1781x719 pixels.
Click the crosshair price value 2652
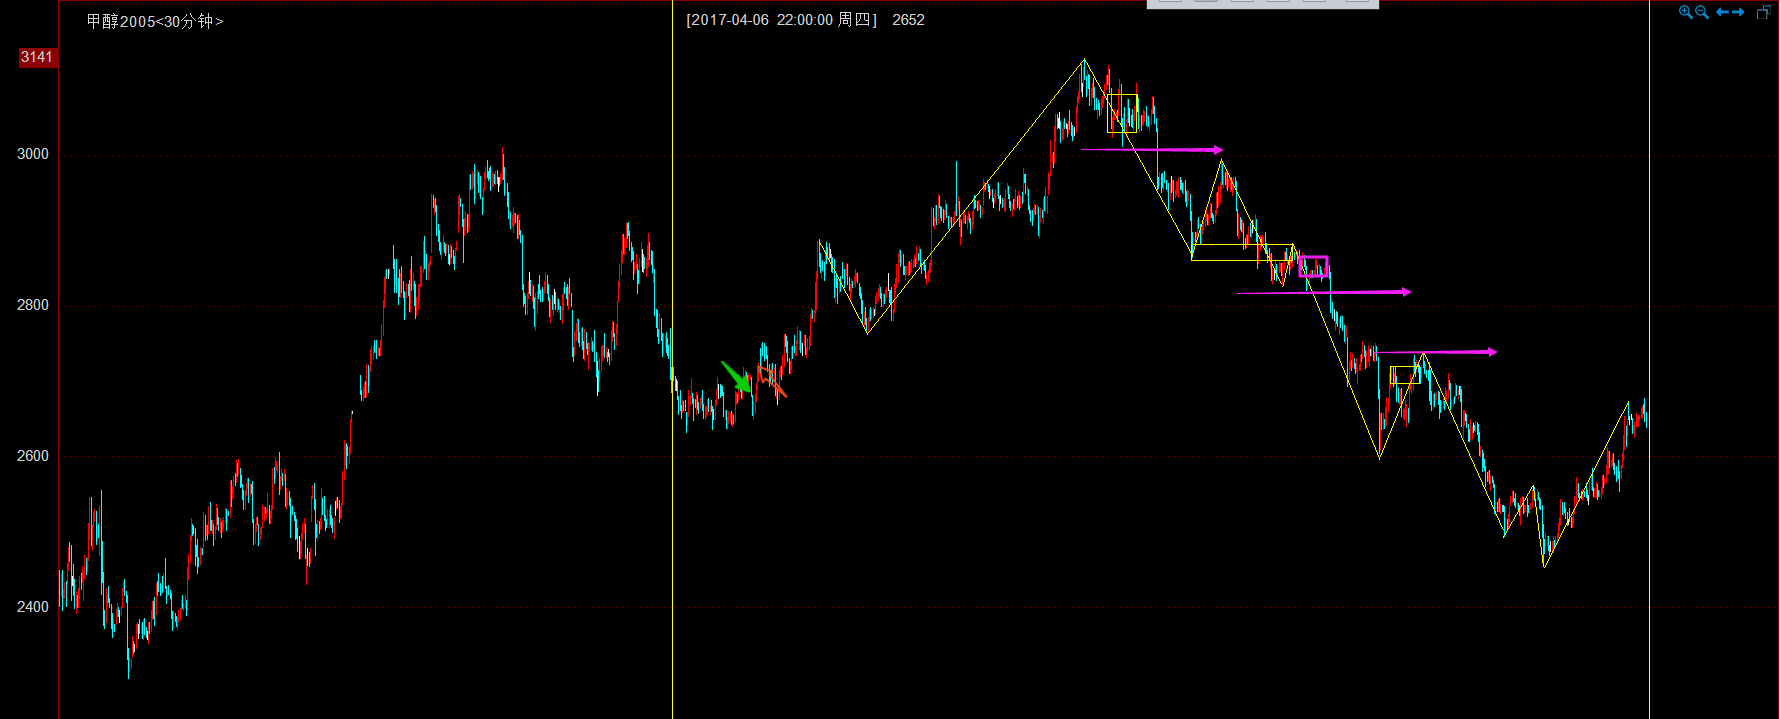[908, 20]
